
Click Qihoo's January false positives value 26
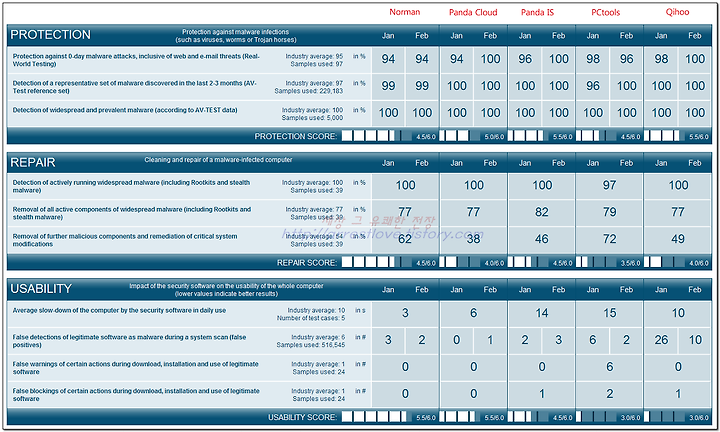[661, 340]
